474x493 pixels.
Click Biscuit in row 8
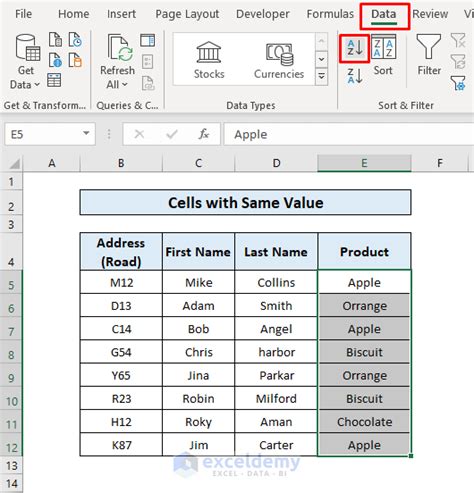(x=364, y=352)
